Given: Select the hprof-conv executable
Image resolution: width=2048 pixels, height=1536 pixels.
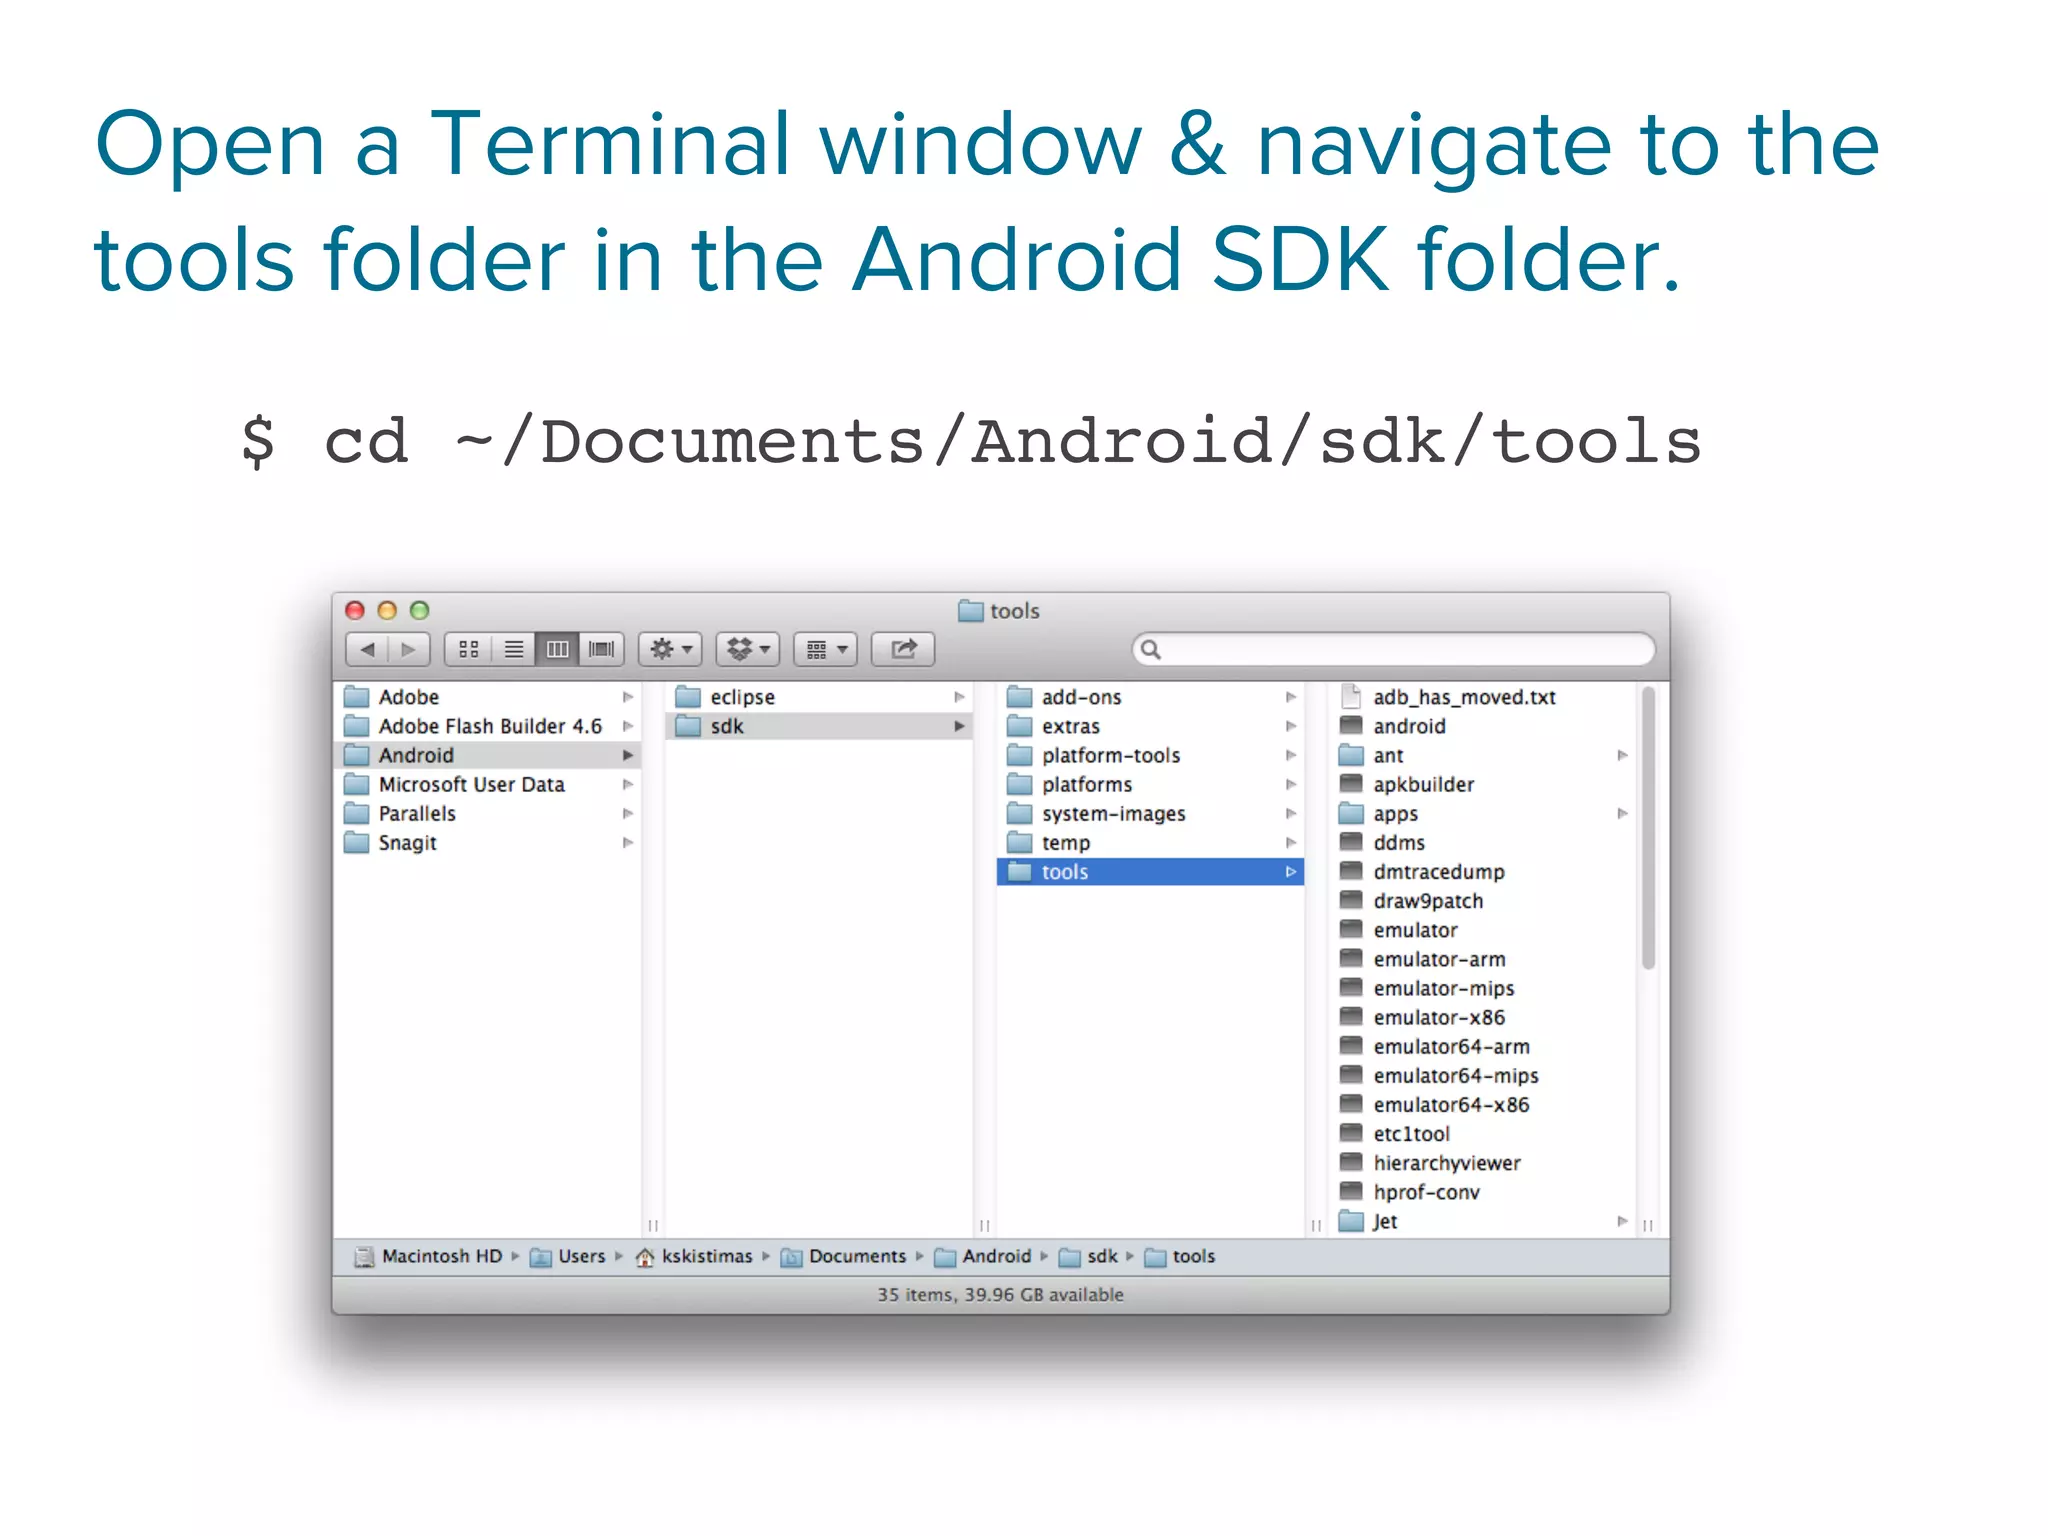Looking at the screenshot, I should 1483,1191.
